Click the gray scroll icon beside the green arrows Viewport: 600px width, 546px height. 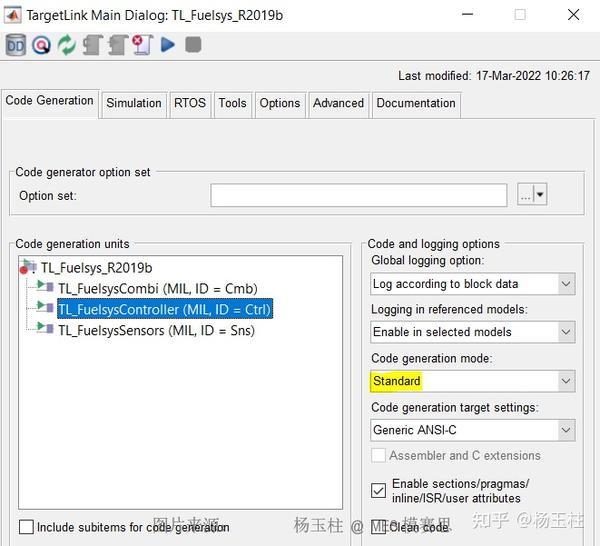pos(92,45)
